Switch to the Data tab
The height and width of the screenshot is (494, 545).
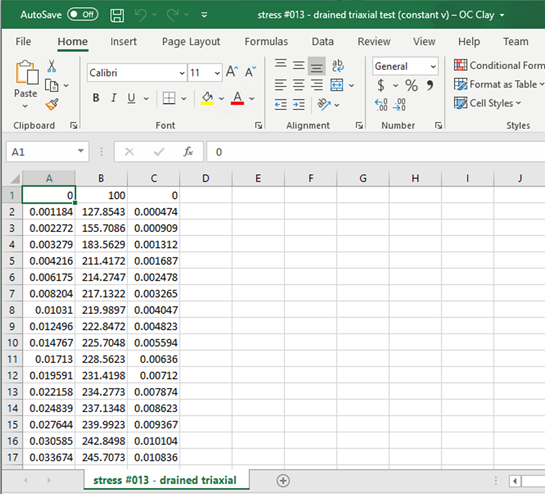coord(323,42)
